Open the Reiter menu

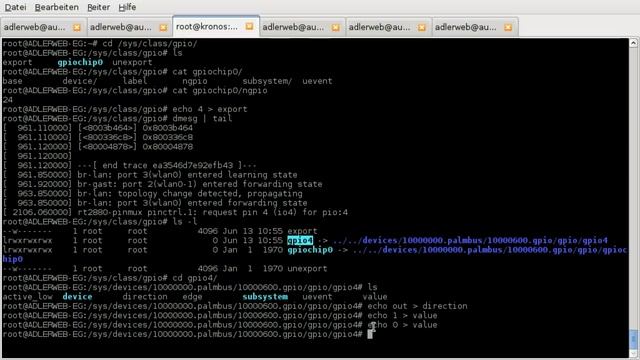coord(98,7)
